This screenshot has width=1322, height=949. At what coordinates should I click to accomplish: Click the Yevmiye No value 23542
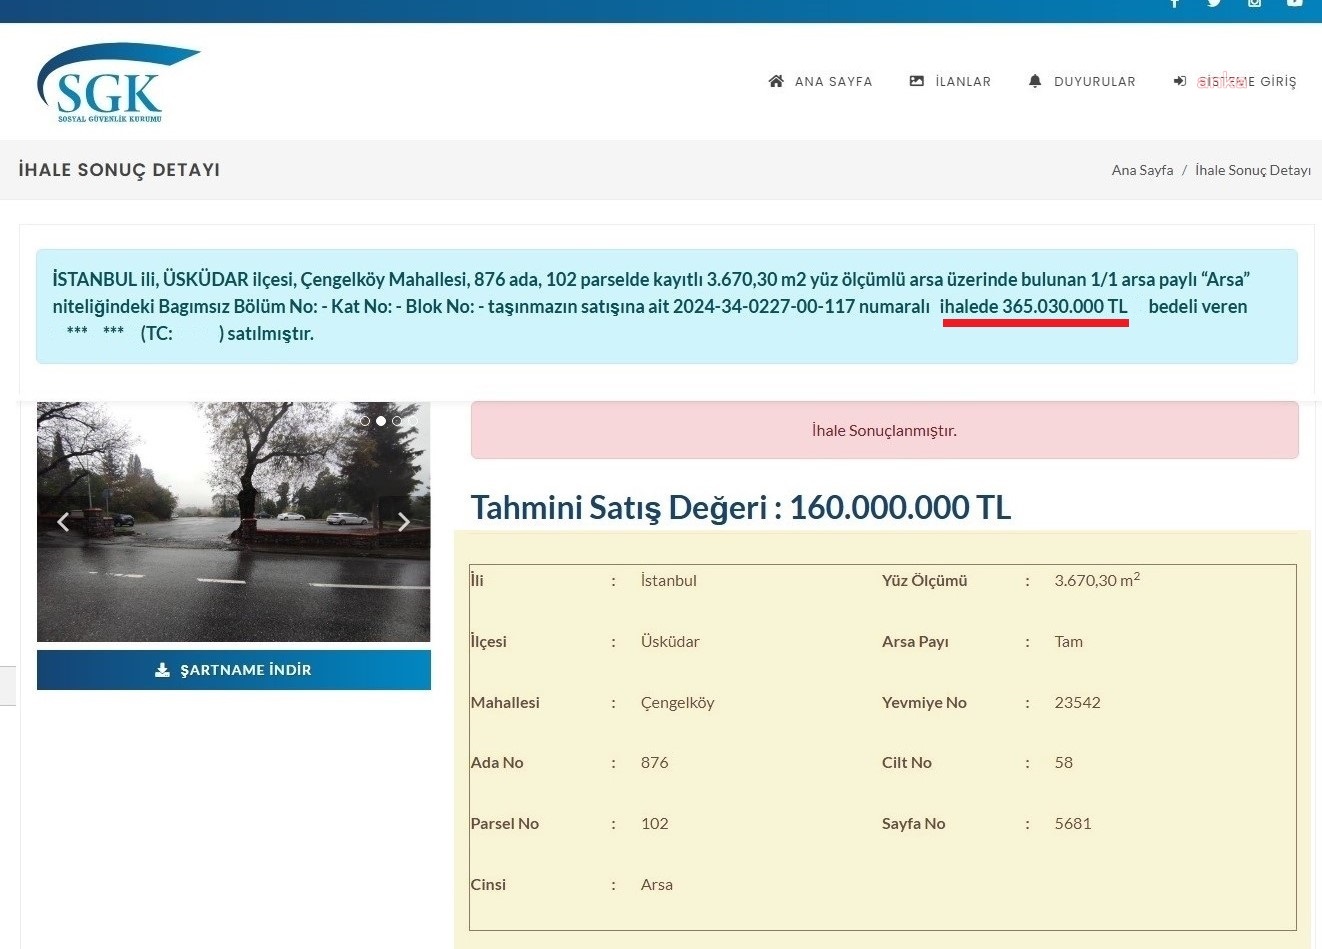point(1078,703)
